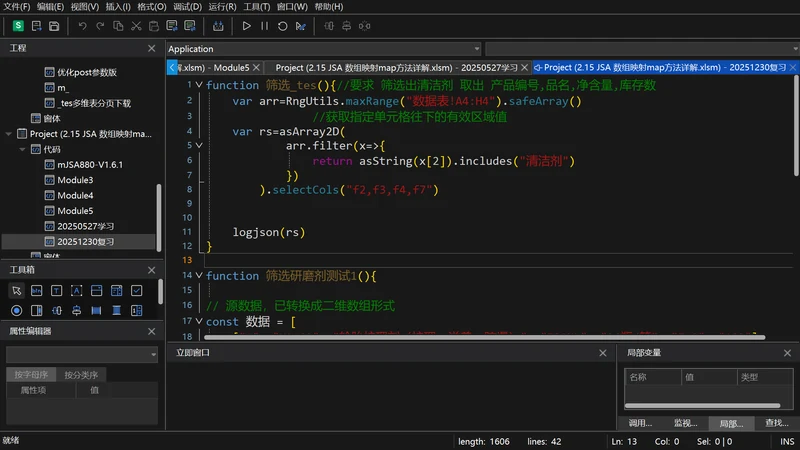Open the Application object dropdown

[477, 49]
